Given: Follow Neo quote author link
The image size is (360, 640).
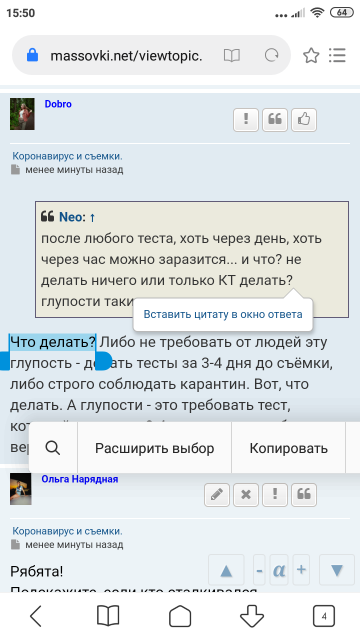Looking at the screenshot, I should pyautogui.click(x=71, y=217).
